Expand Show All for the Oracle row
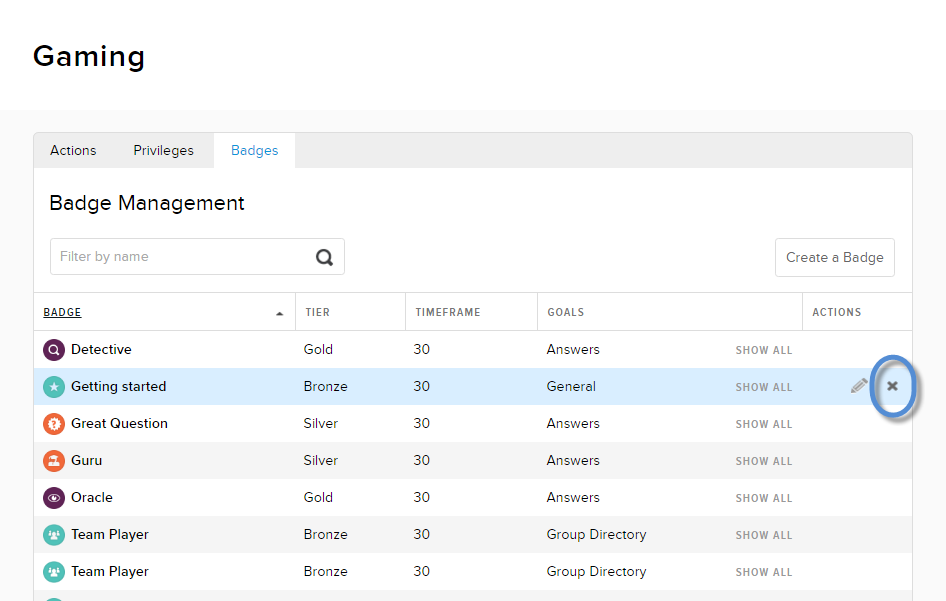 click(x=763, y=498)
